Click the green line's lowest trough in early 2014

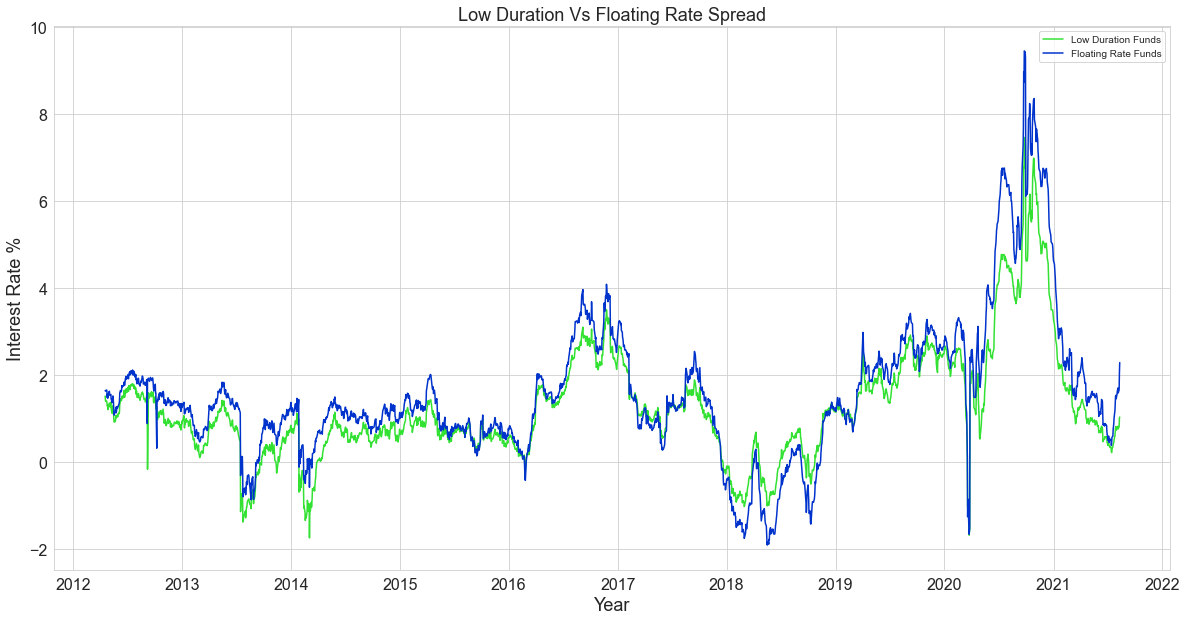(309, 537)
